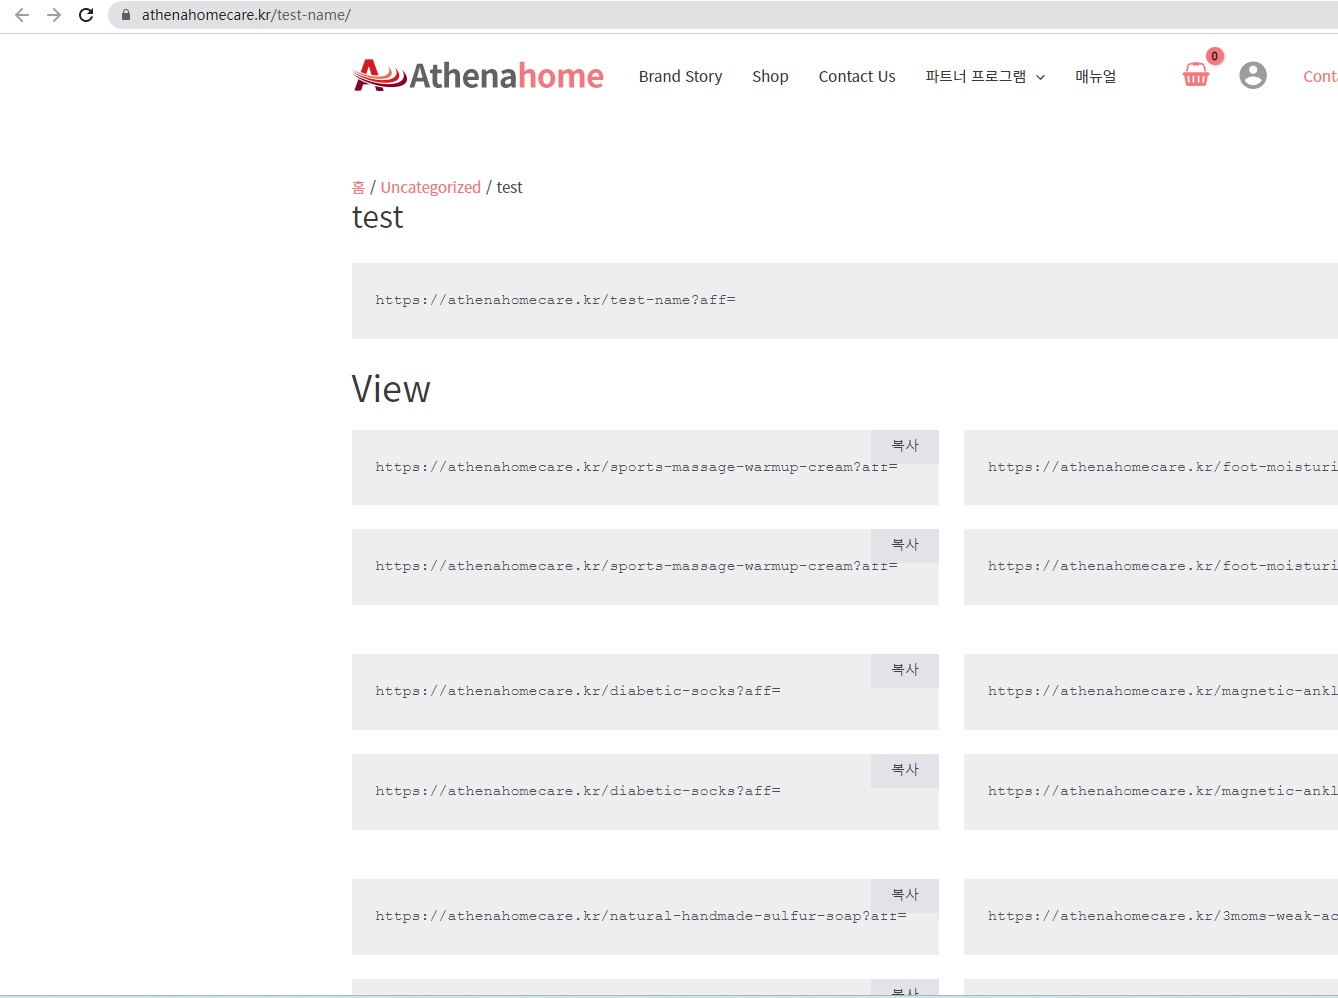Copy second diabetic-socks link with 복사

click(905, 770)
